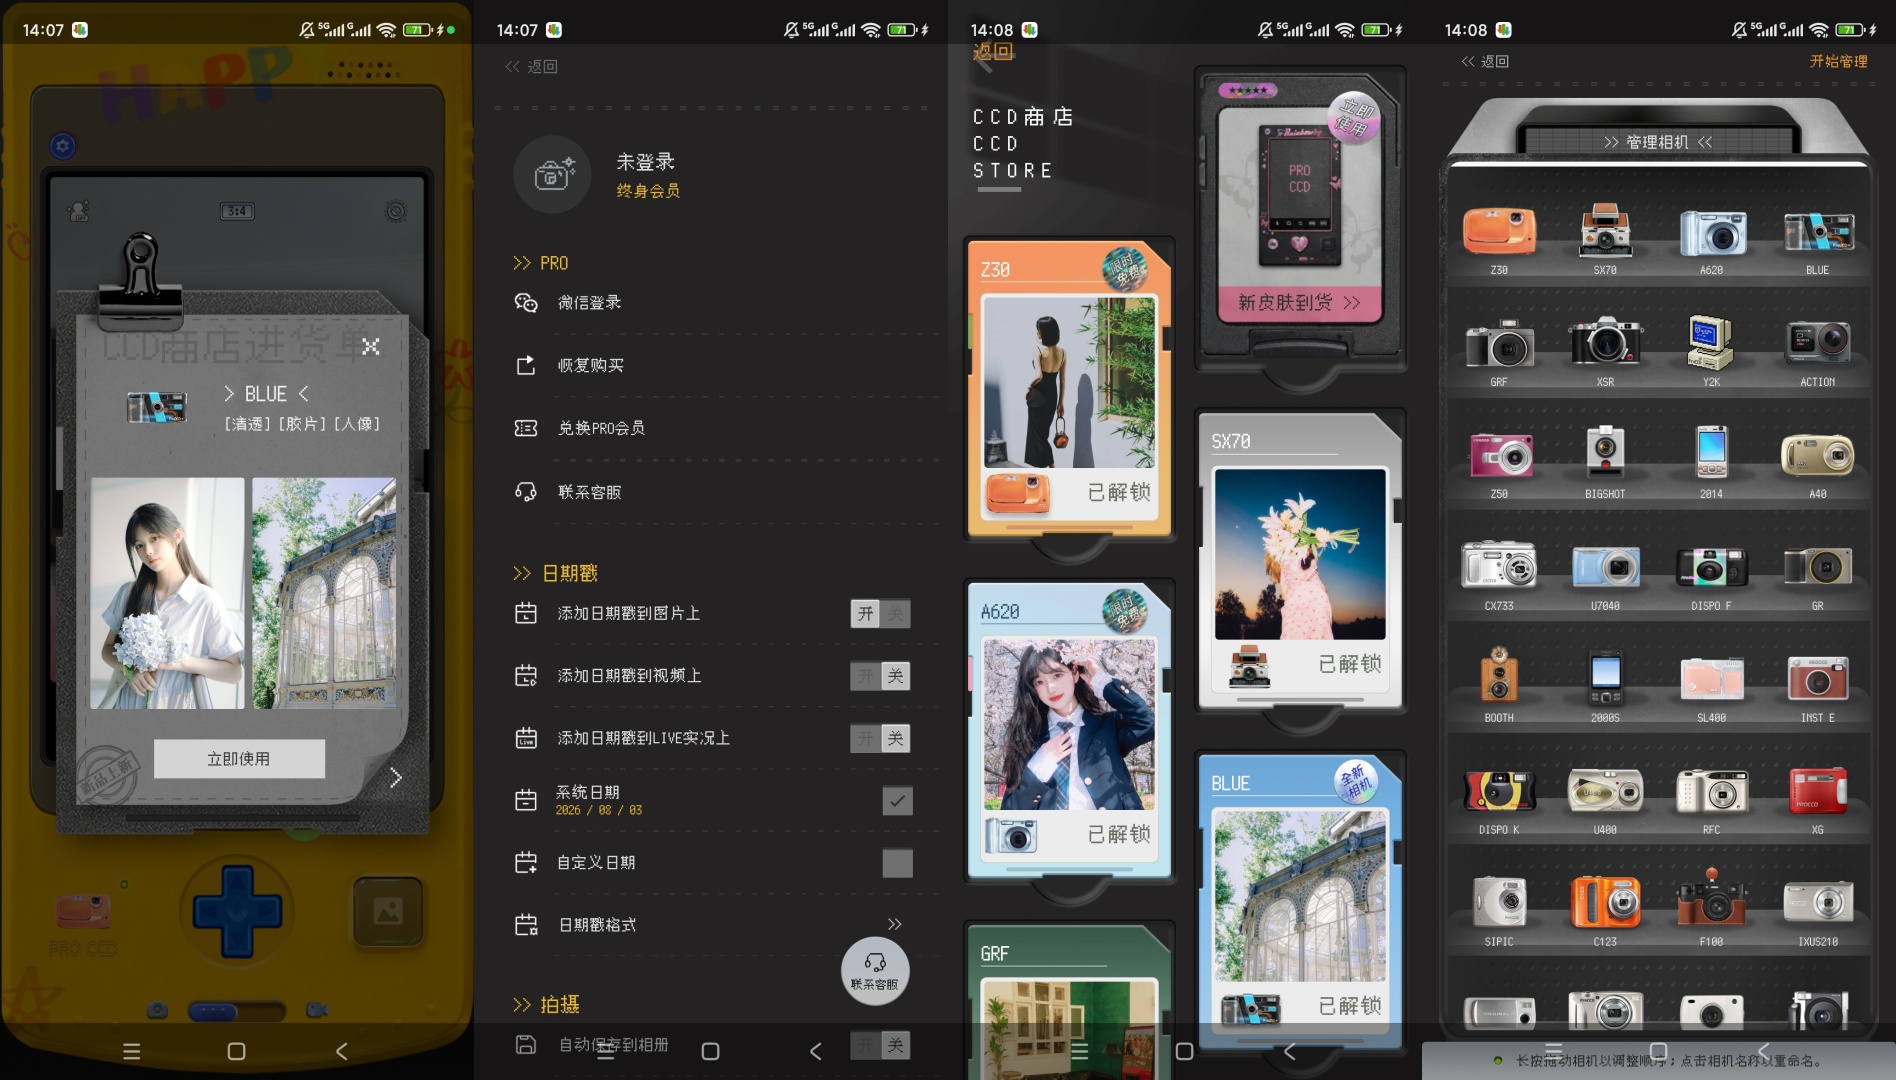This screenshot has height=1080, width=1896.
Task: Go to next camera with popup arrow
Action: click(395, 777)
